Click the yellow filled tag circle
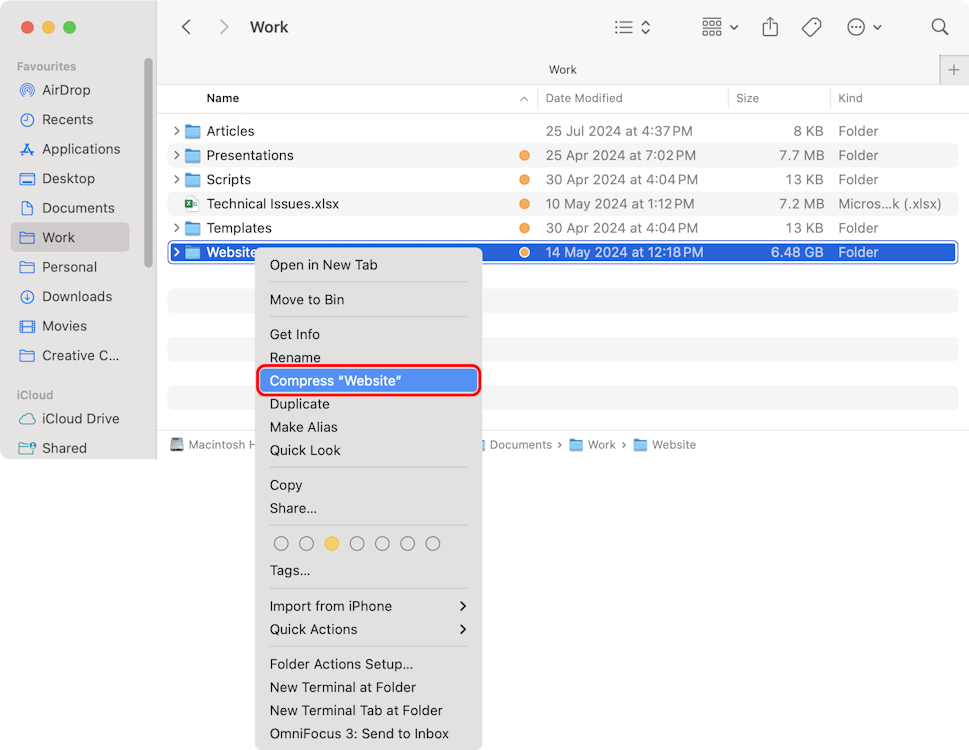969x750 pixels. click(332, 544)
